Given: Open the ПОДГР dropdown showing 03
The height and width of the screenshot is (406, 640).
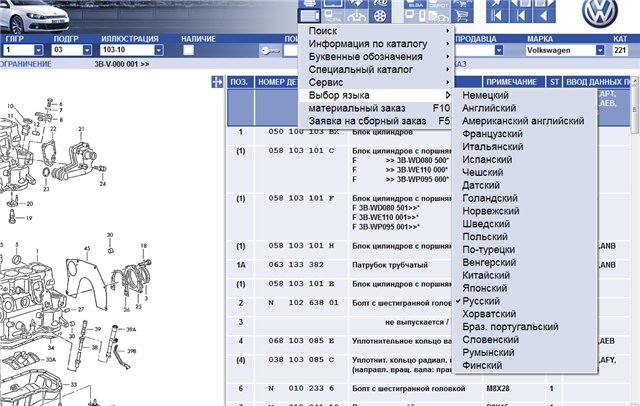Looking at the screenshot, I should [87, 50].
